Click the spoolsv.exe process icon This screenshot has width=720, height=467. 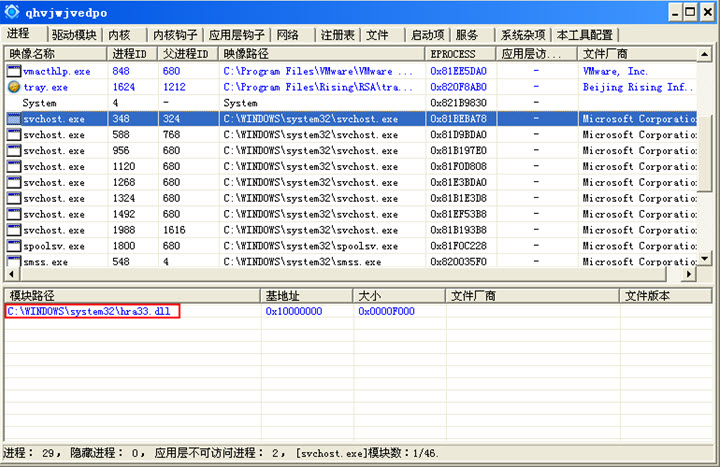[x=14, y=246]
